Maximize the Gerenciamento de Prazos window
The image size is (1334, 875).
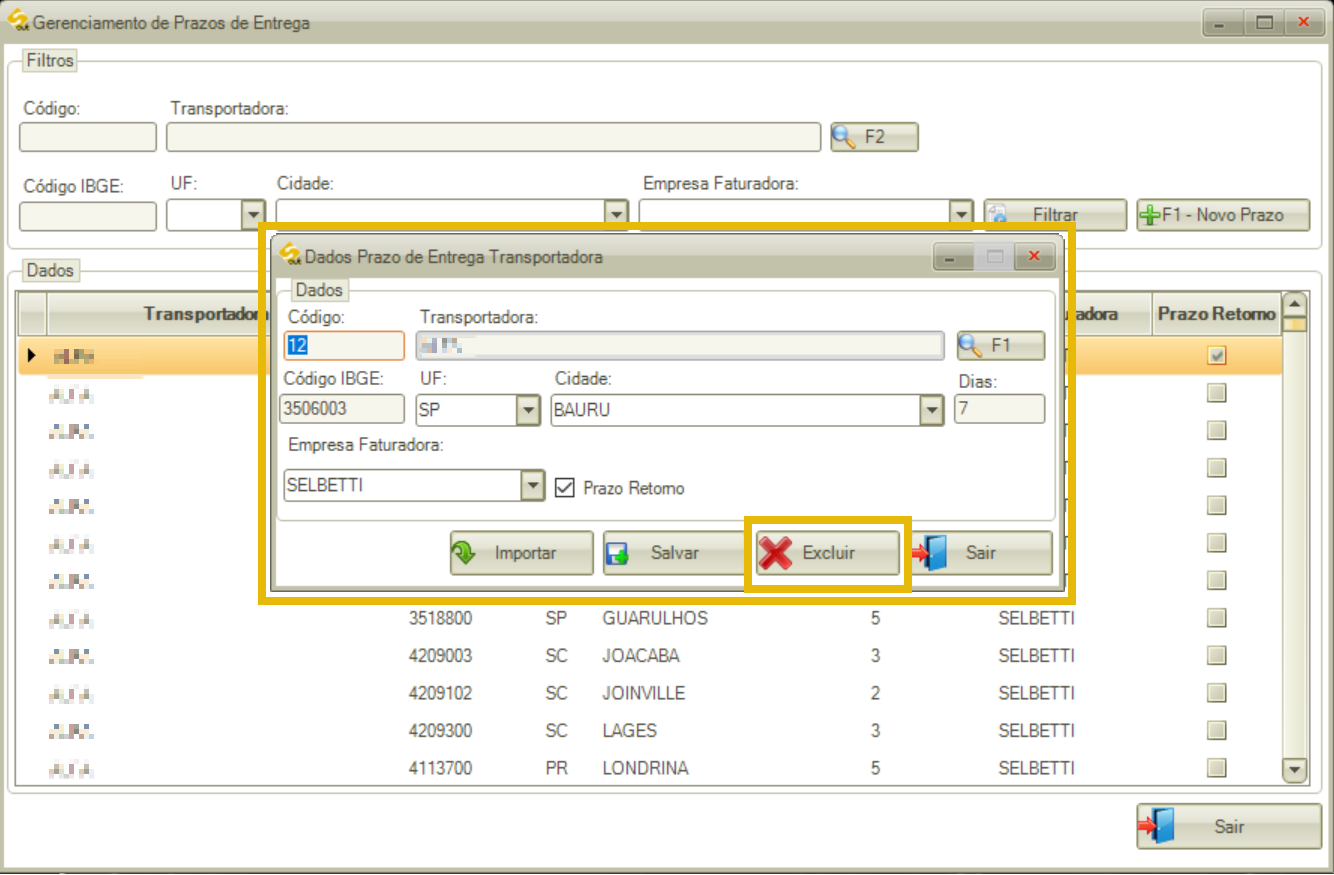coord(1265,22)
